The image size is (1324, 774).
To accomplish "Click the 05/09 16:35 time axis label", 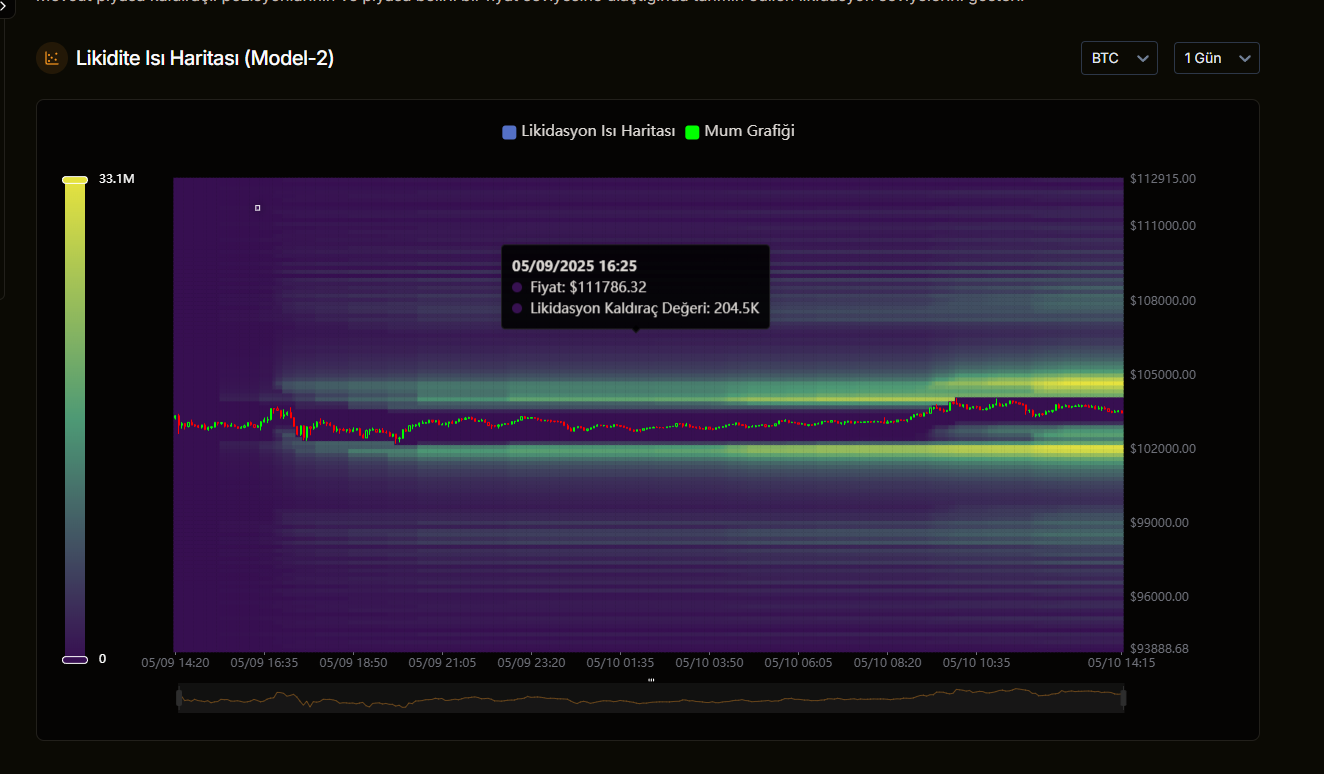I will click(x=264, y=662).
